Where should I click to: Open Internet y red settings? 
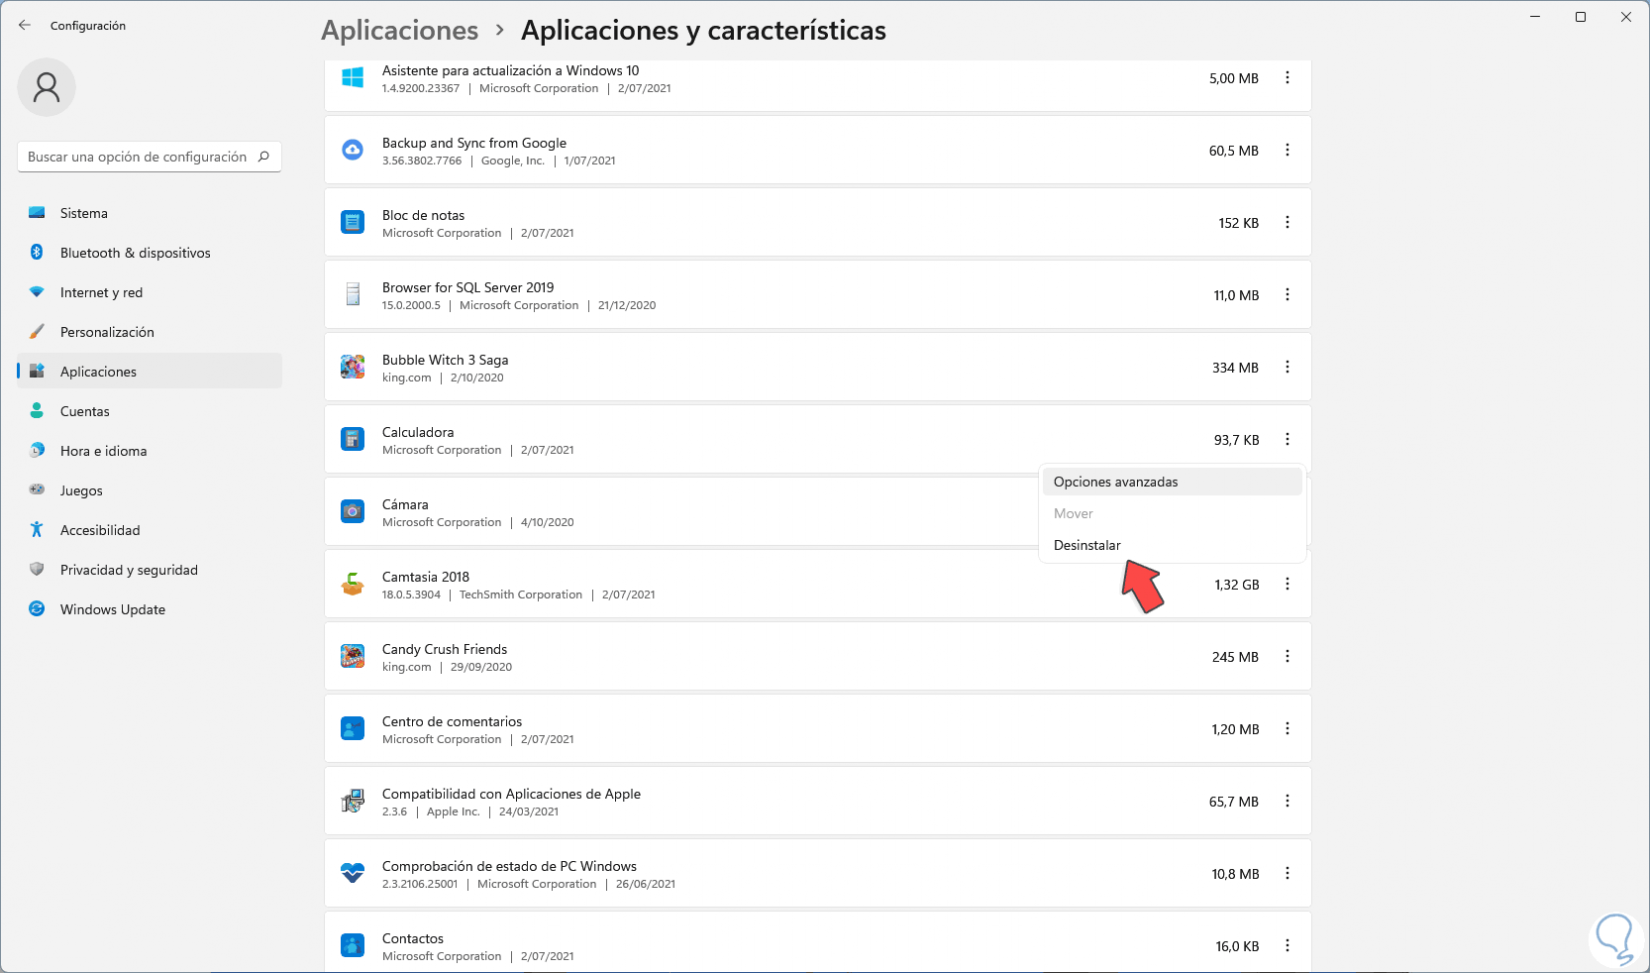click(150, 292)
